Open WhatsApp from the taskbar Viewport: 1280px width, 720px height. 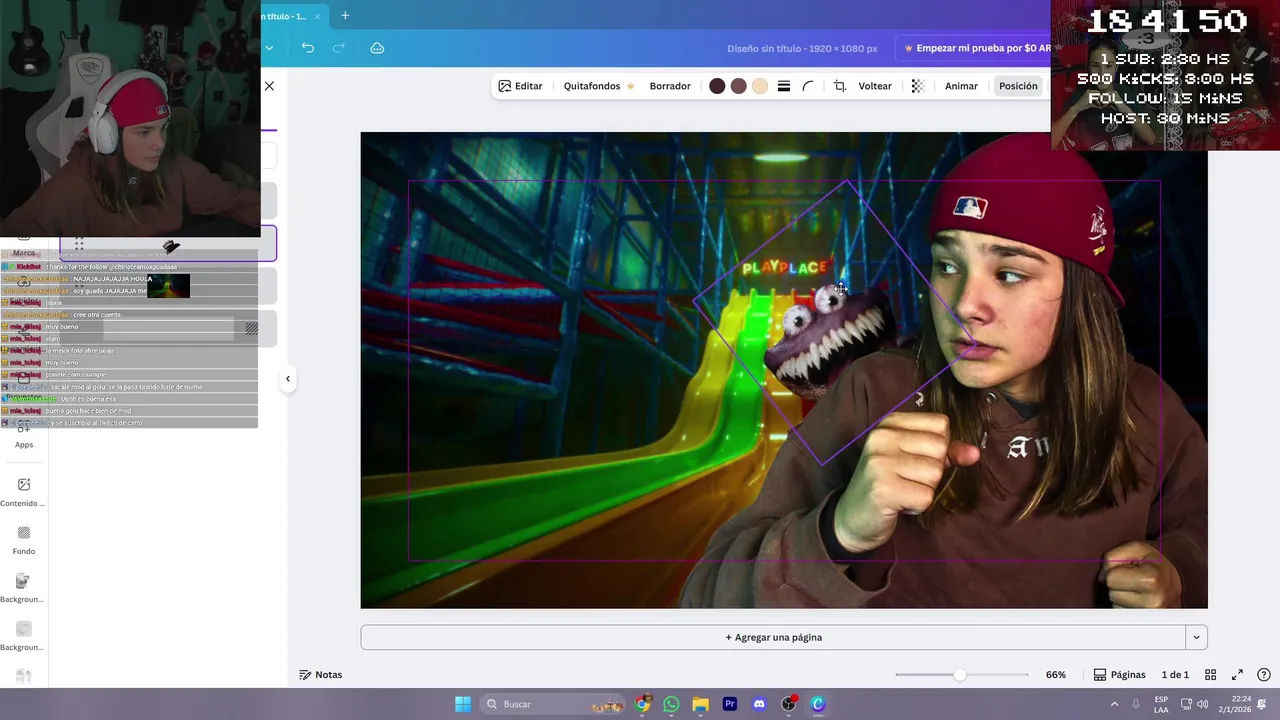tap(671, 704)
